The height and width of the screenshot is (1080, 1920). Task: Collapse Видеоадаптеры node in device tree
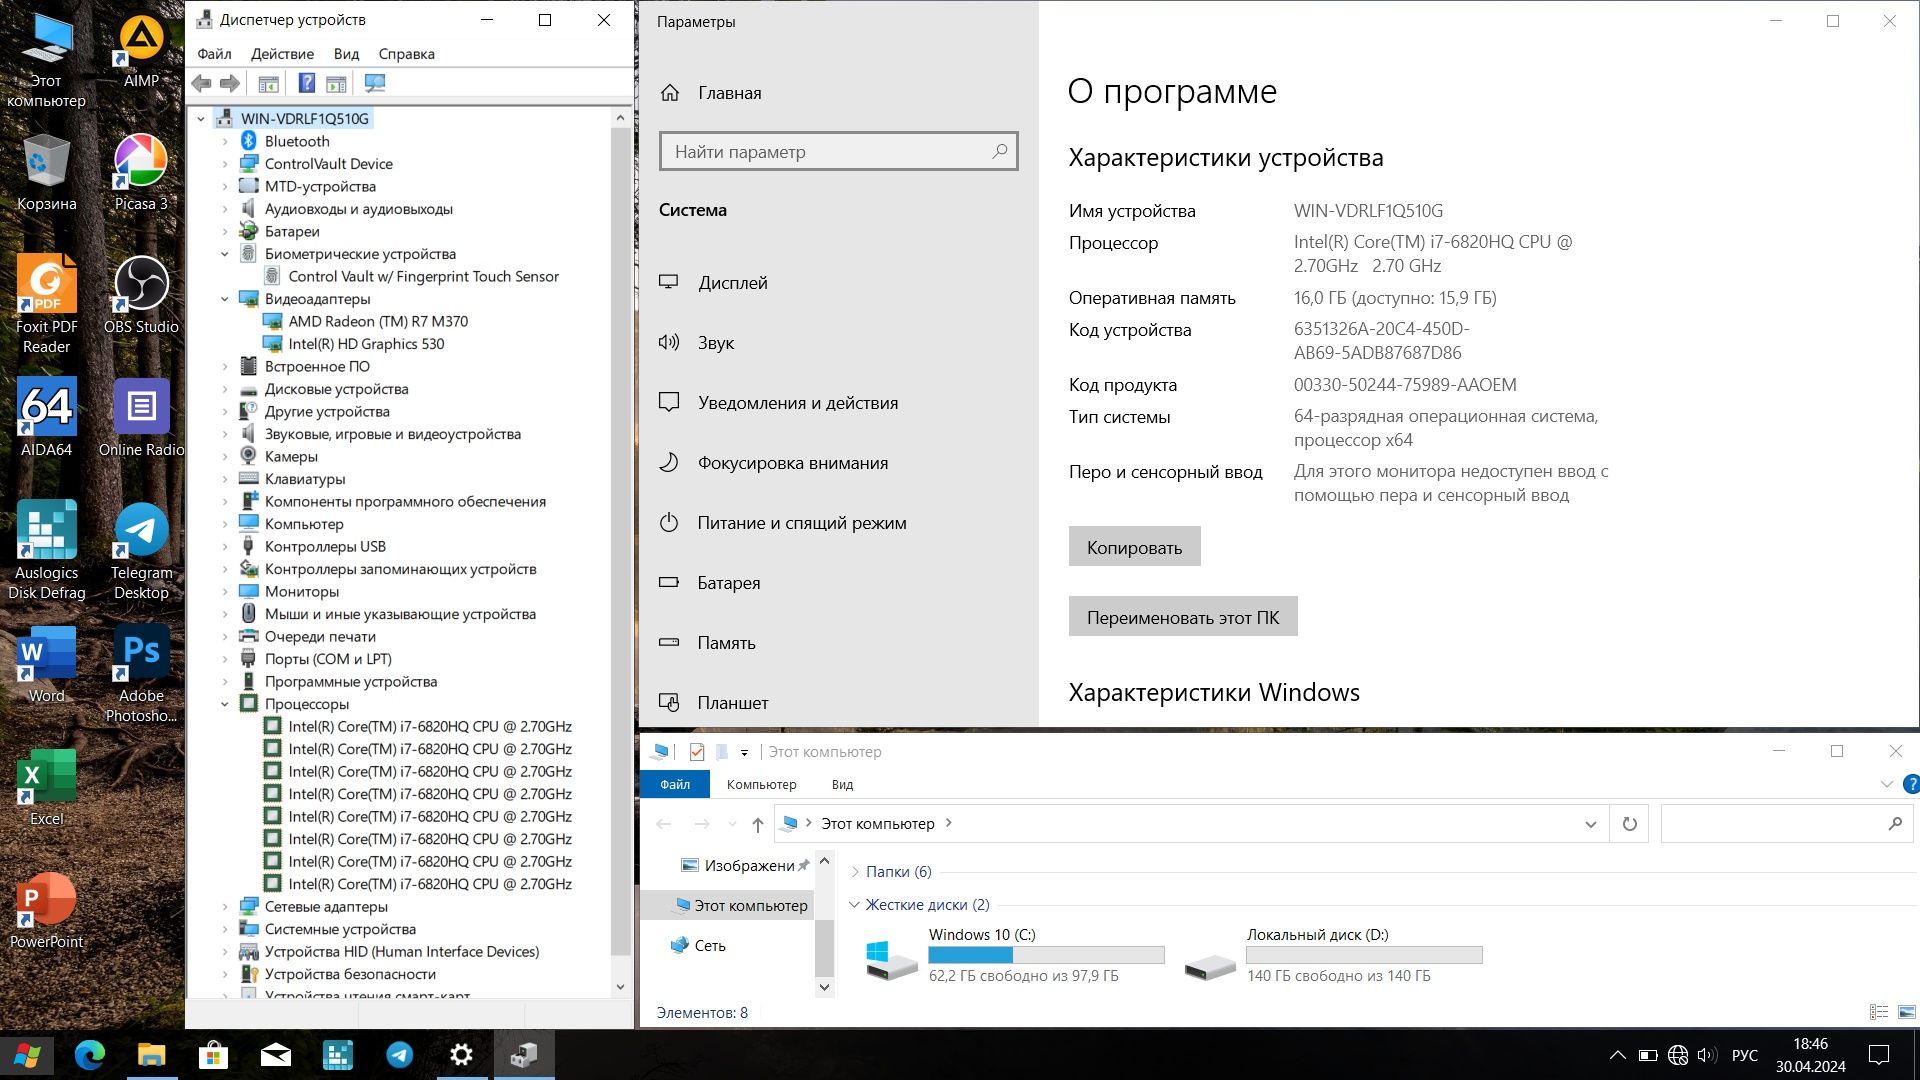pos(225,299)
